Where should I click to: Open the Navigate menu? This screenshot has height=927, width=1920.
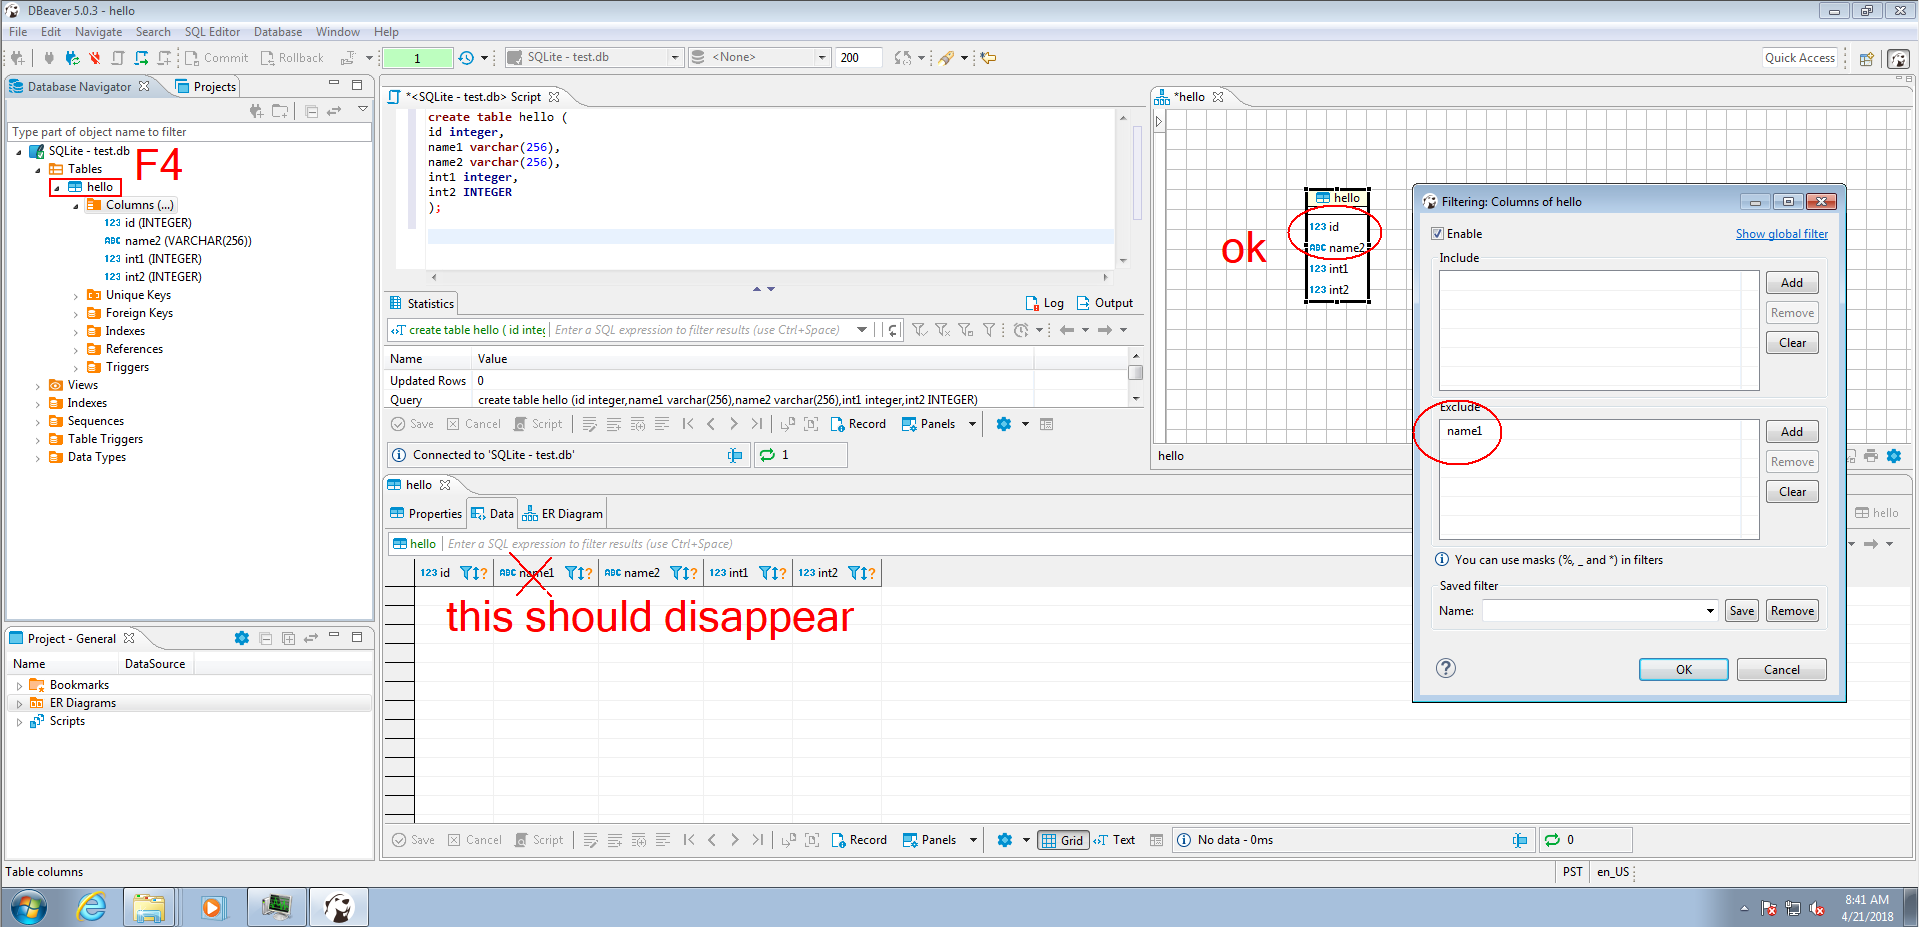click(x=98, y=32)
